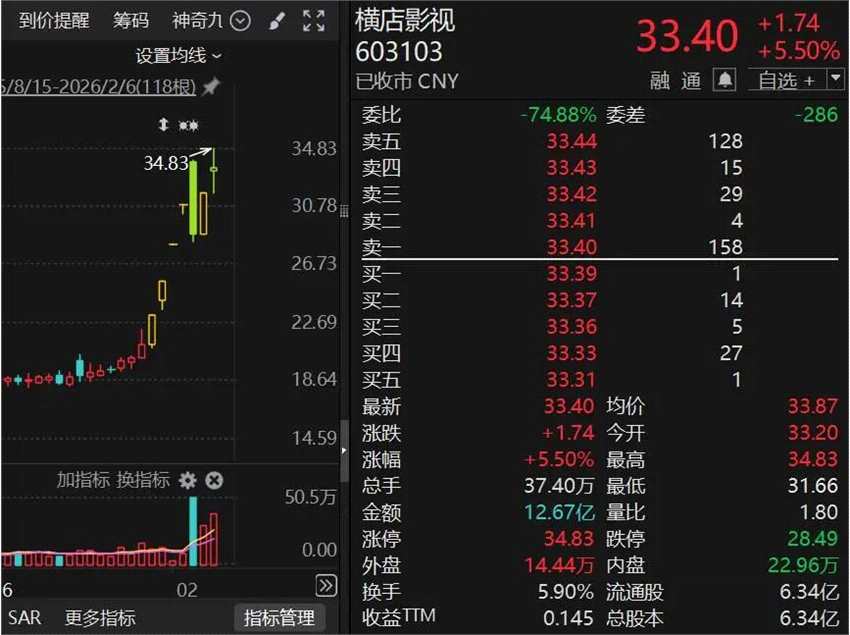The width and height of the screenshot is (850, 635).
Task: Open the dropdown arrow next to 自选
Action: [835, 80]
